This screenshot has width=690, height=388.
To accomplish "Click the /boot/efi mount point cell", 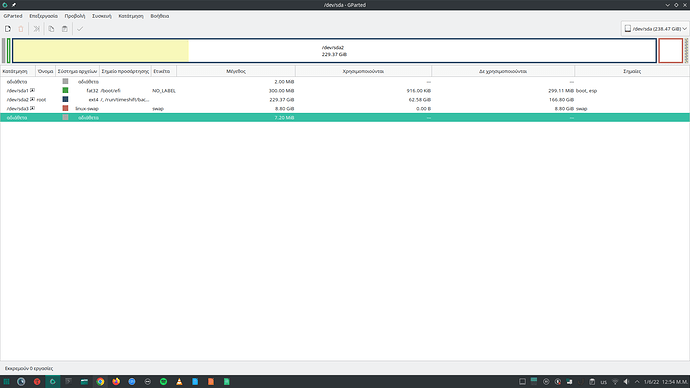I will 110,91.
